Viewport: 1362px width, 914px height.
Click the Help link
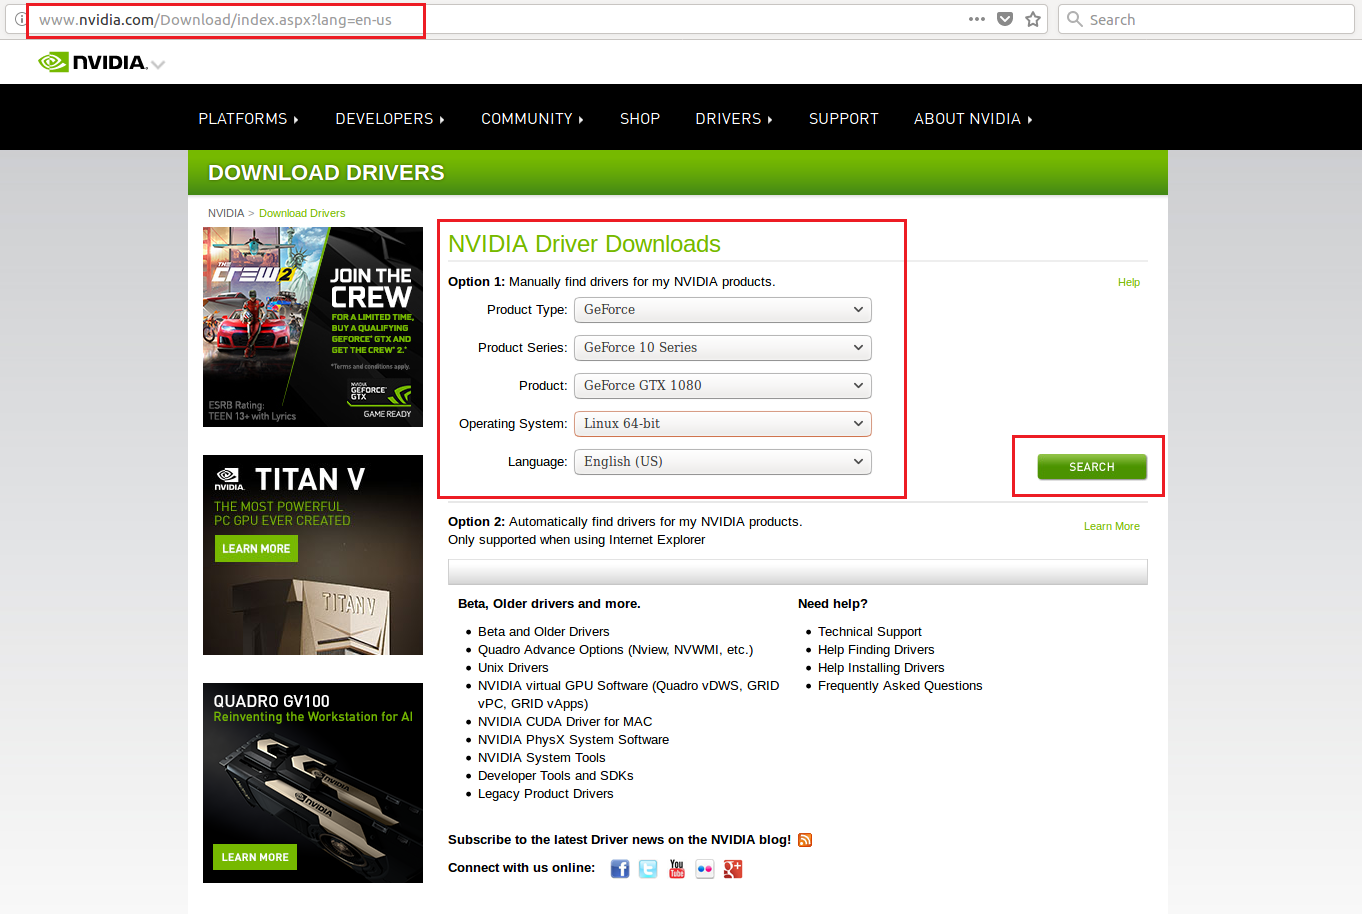point(1129,283)
